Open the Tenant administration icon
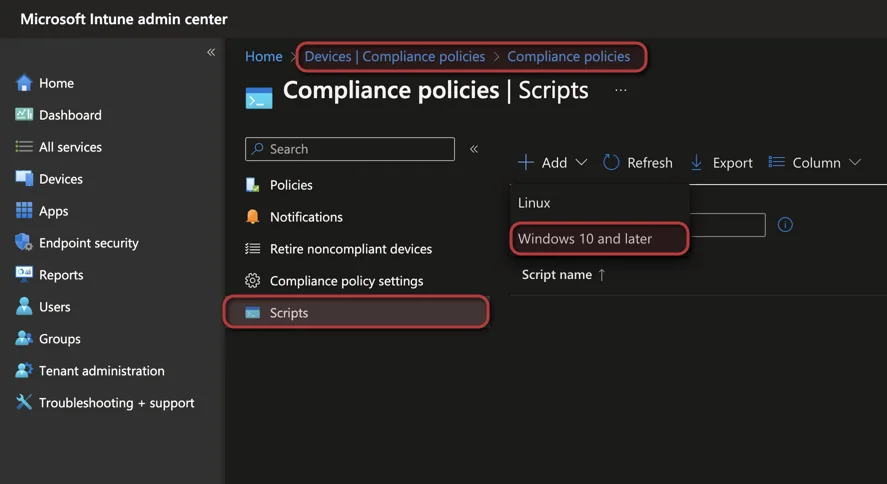 [x=24, y=370]
